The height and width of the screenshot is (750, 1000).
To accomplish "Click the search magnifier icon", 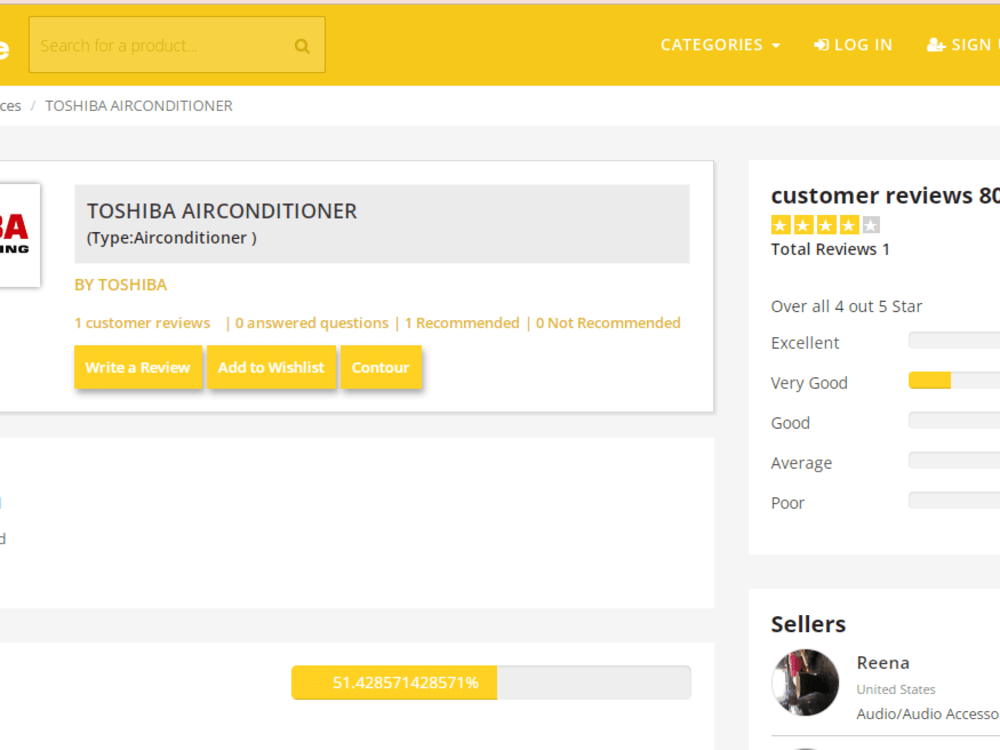I will click(302, 46).
